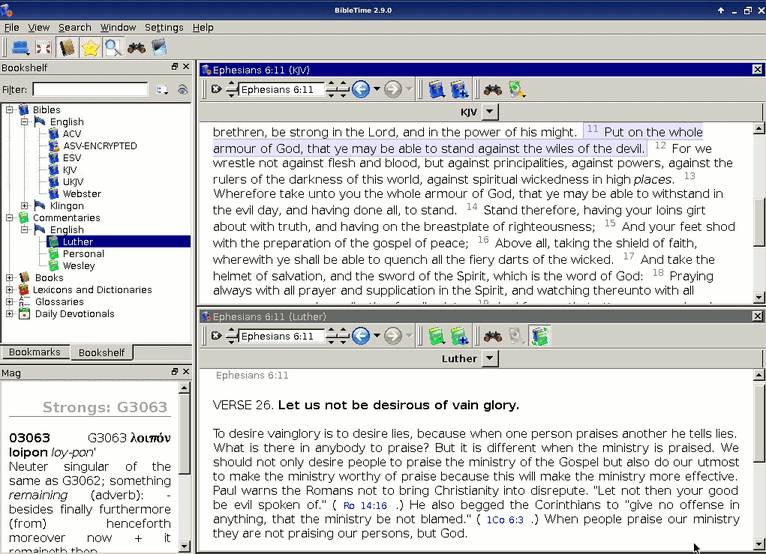Click the sync icon in Luther window toolbar
766x554 pixels.
coord(539,335)
